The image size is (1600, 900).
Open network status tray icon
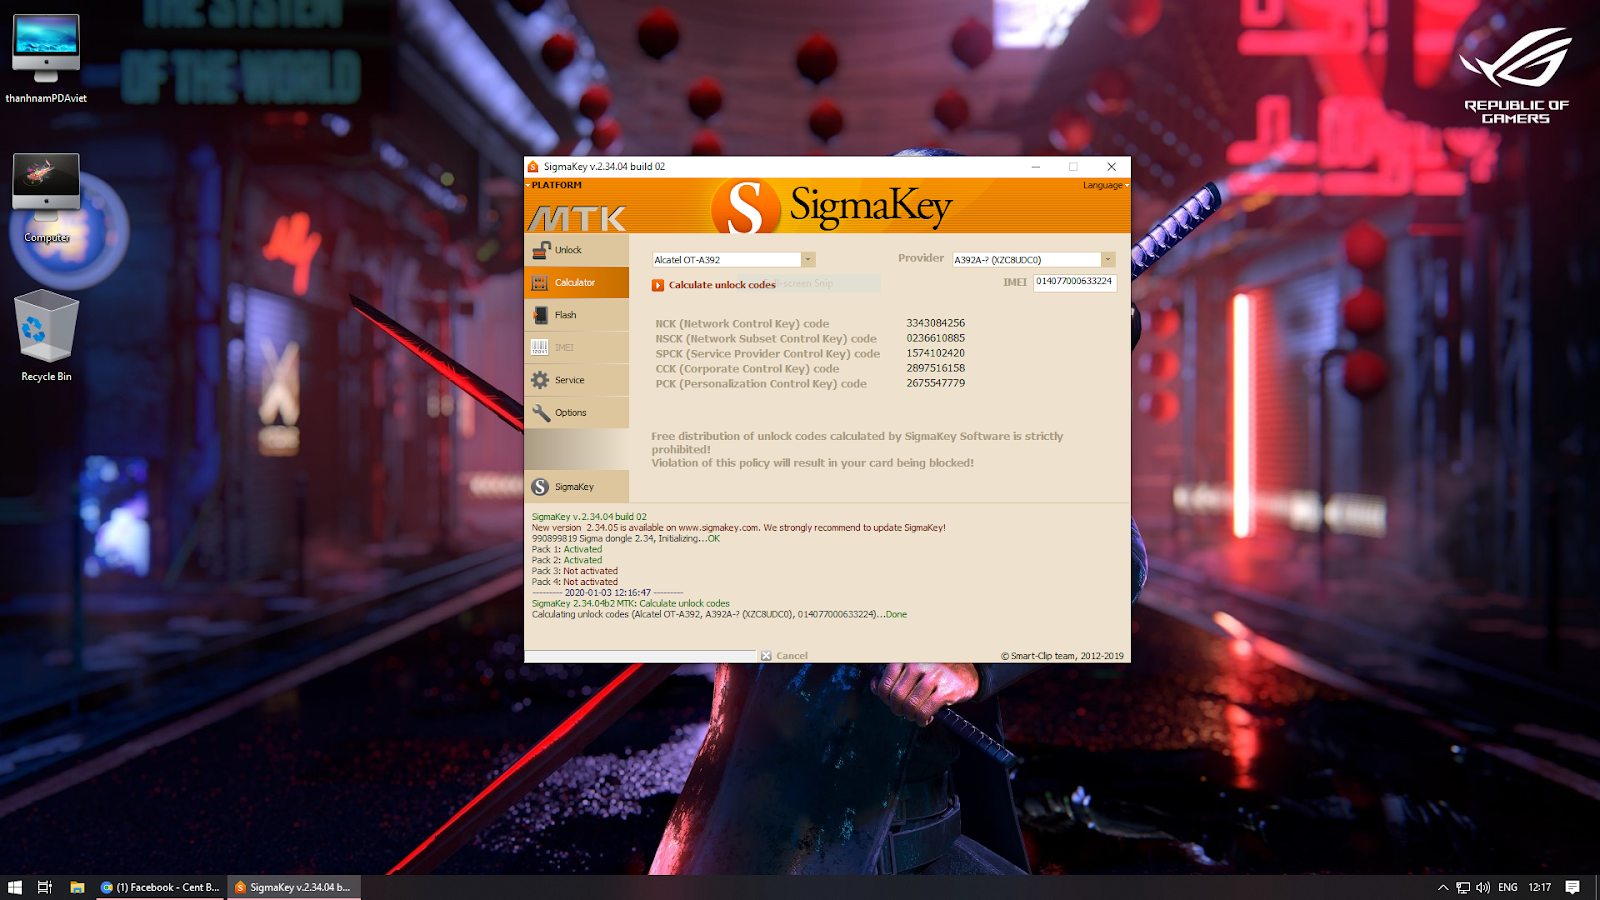(1463, 887)
